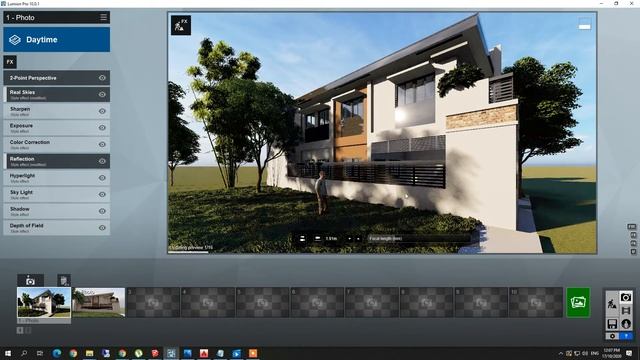Switch to Movie mode filmstrip icon
Screen dimensions: 640x360
pyautogui.click(x=626, y=311)
